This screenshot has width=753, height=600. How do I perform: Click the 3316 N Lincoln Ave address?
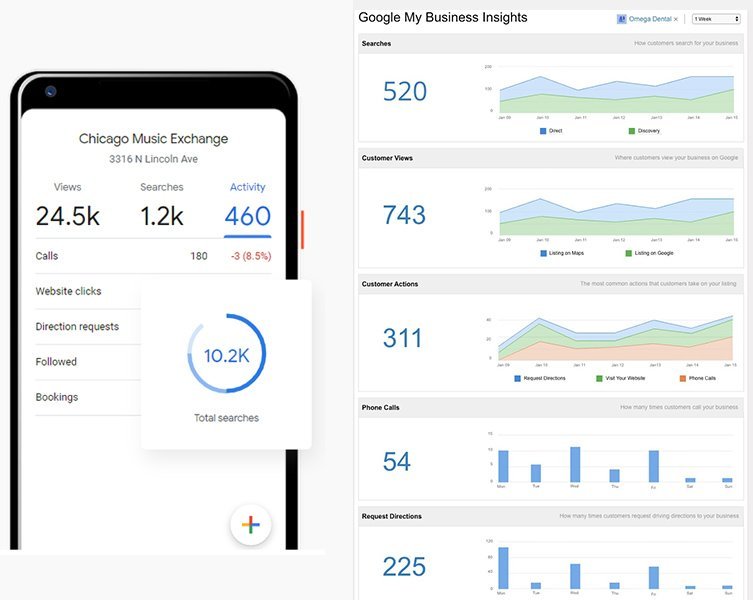(x=153, y=159)
